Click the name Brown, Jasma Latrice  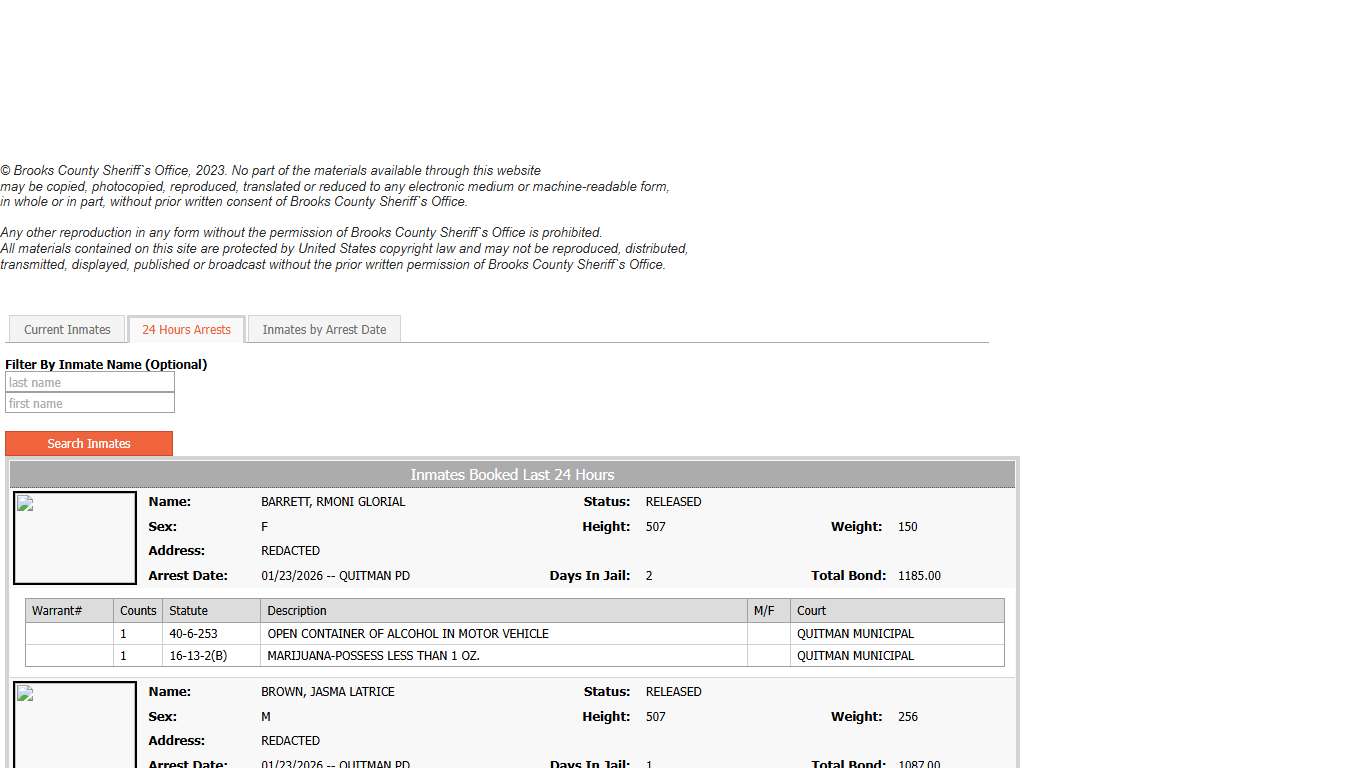[328, 692]
